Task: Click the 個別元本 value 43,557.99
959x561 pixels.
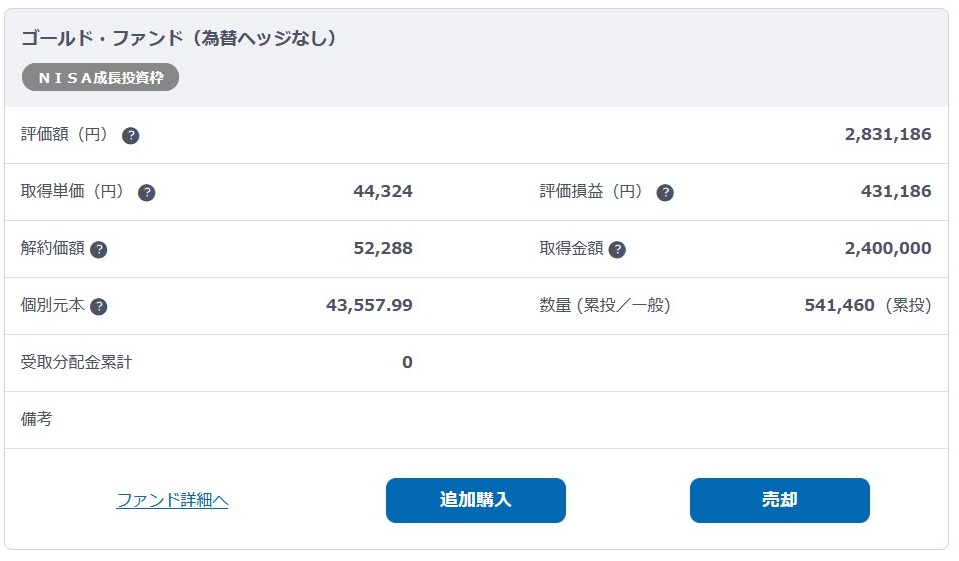Action: (369, 305)
